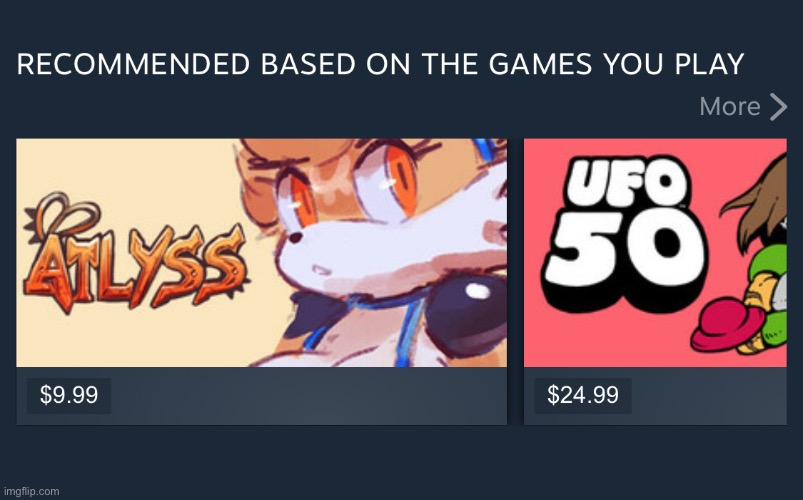Click the empty bar beside the $24.99 price
Screen dimensions: 803x500
pyautogui.click(x=709, y=395)
